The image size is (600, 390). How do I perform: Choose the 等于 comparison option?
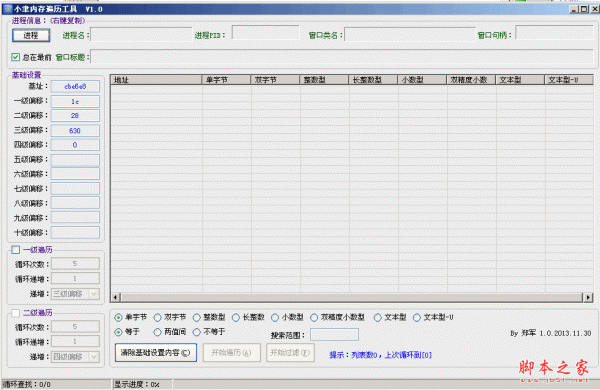(119, 332)
